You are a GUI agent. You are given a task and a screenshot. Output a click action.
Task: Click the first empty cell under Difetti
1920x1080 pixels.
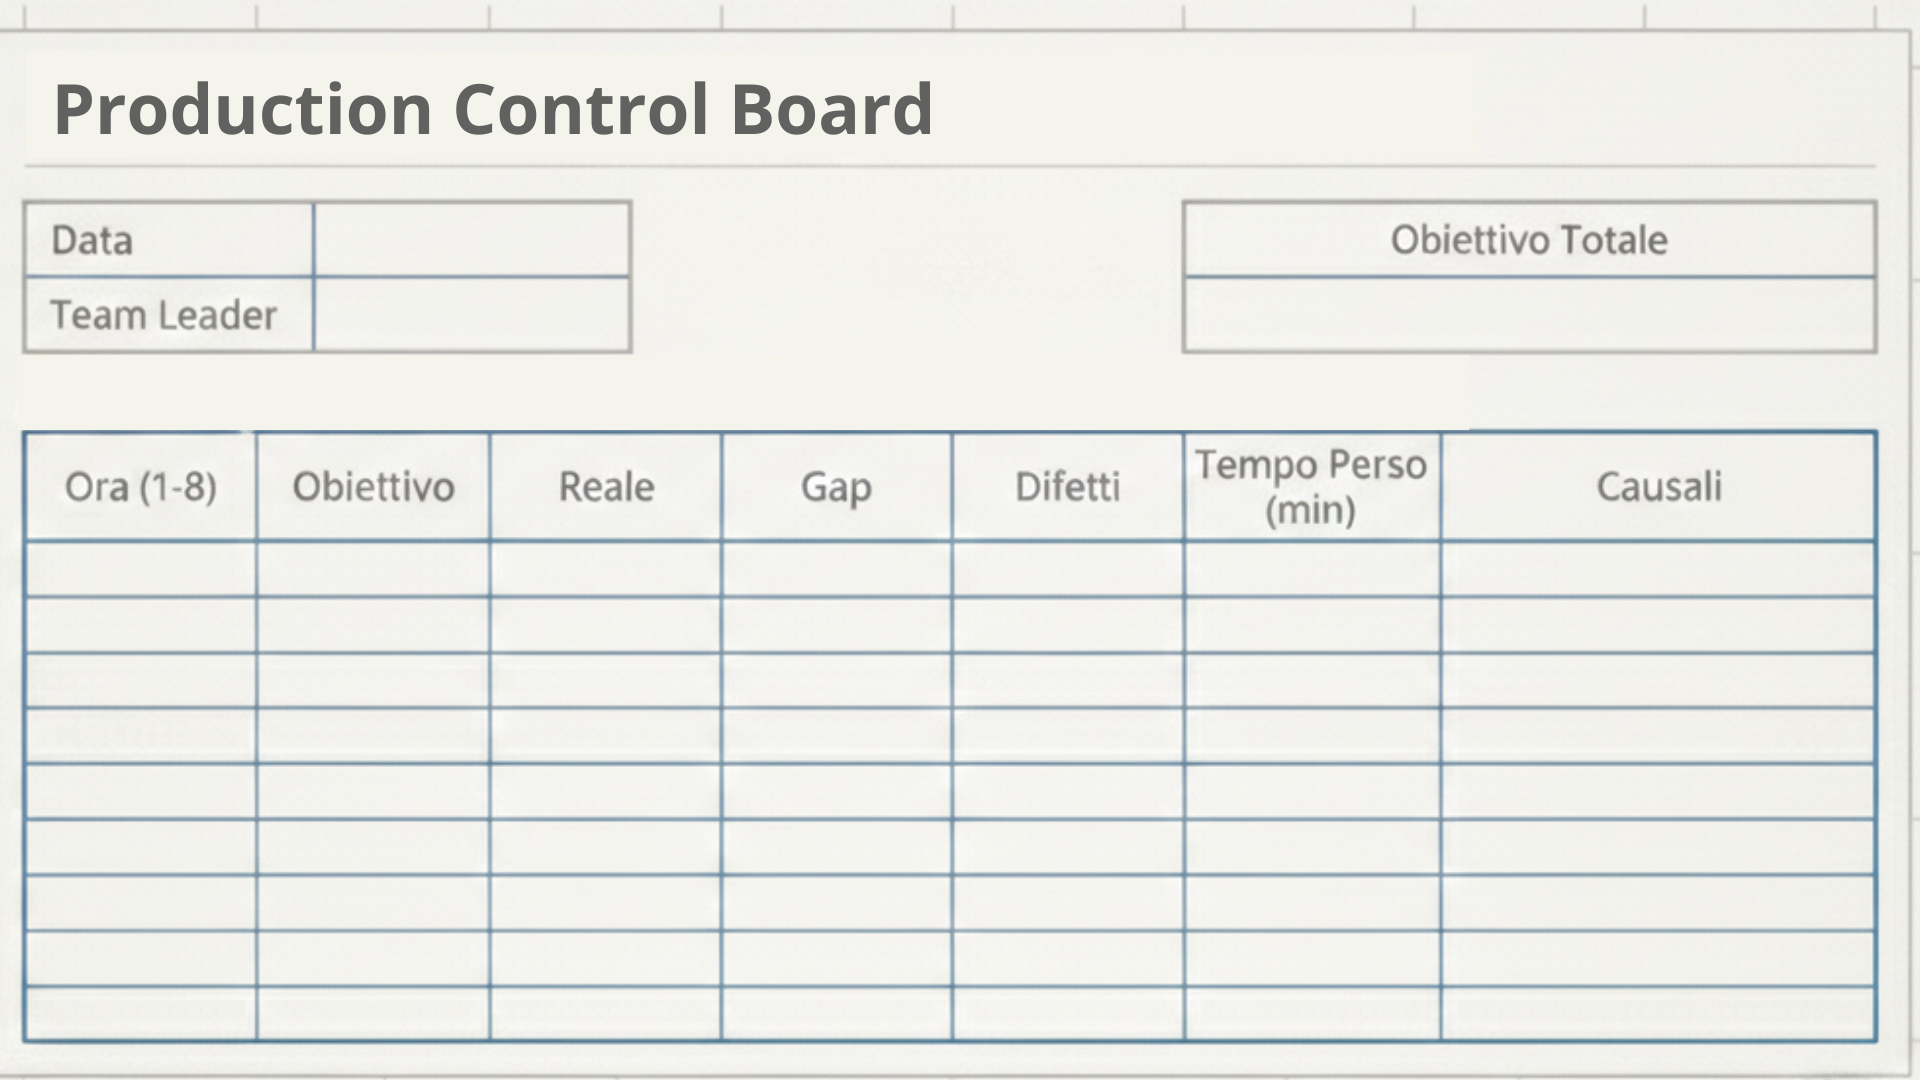[x=1067, y=569]
